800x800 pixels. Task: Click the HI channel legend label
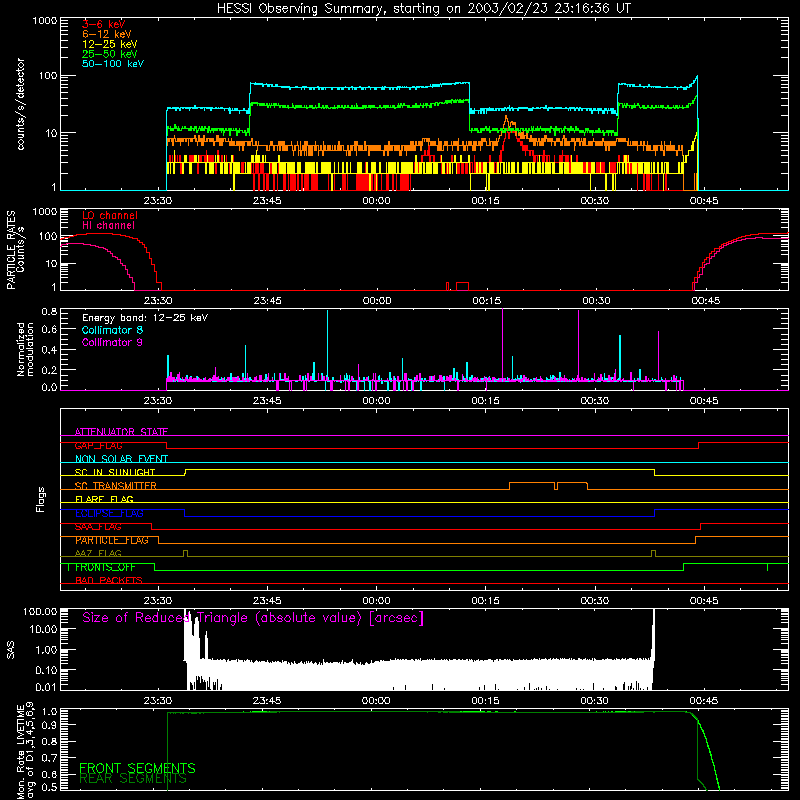tap(108, 226)
